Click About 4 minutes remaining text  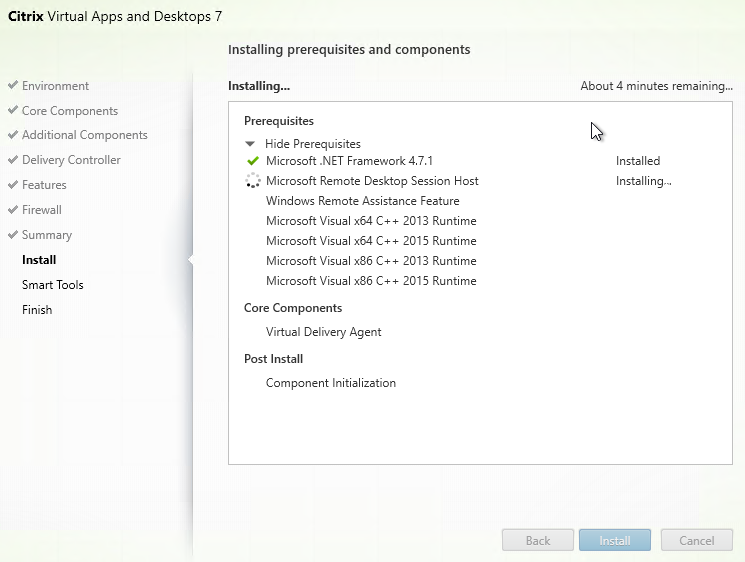657,86
